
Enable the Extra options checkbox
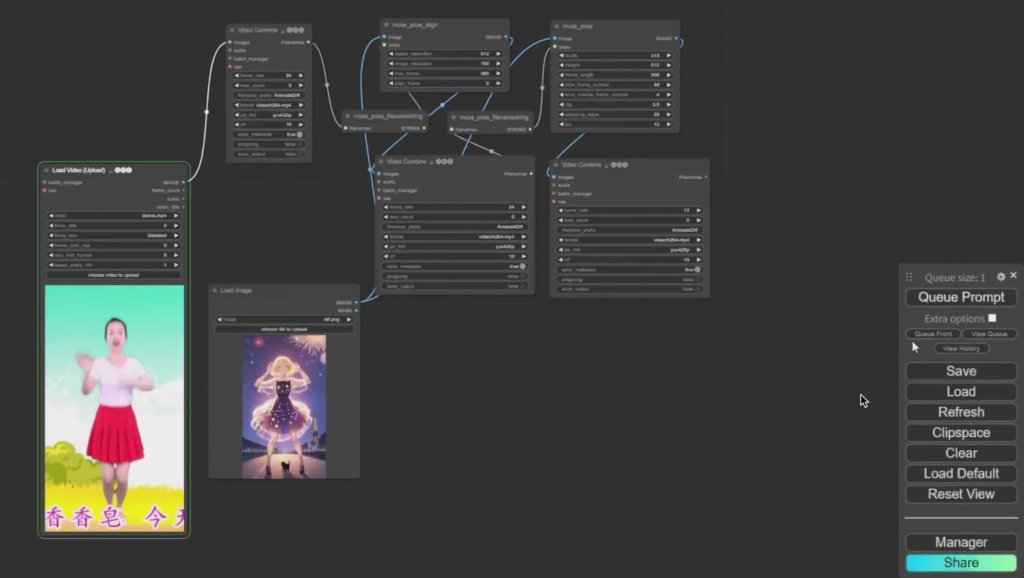[992, 318]
